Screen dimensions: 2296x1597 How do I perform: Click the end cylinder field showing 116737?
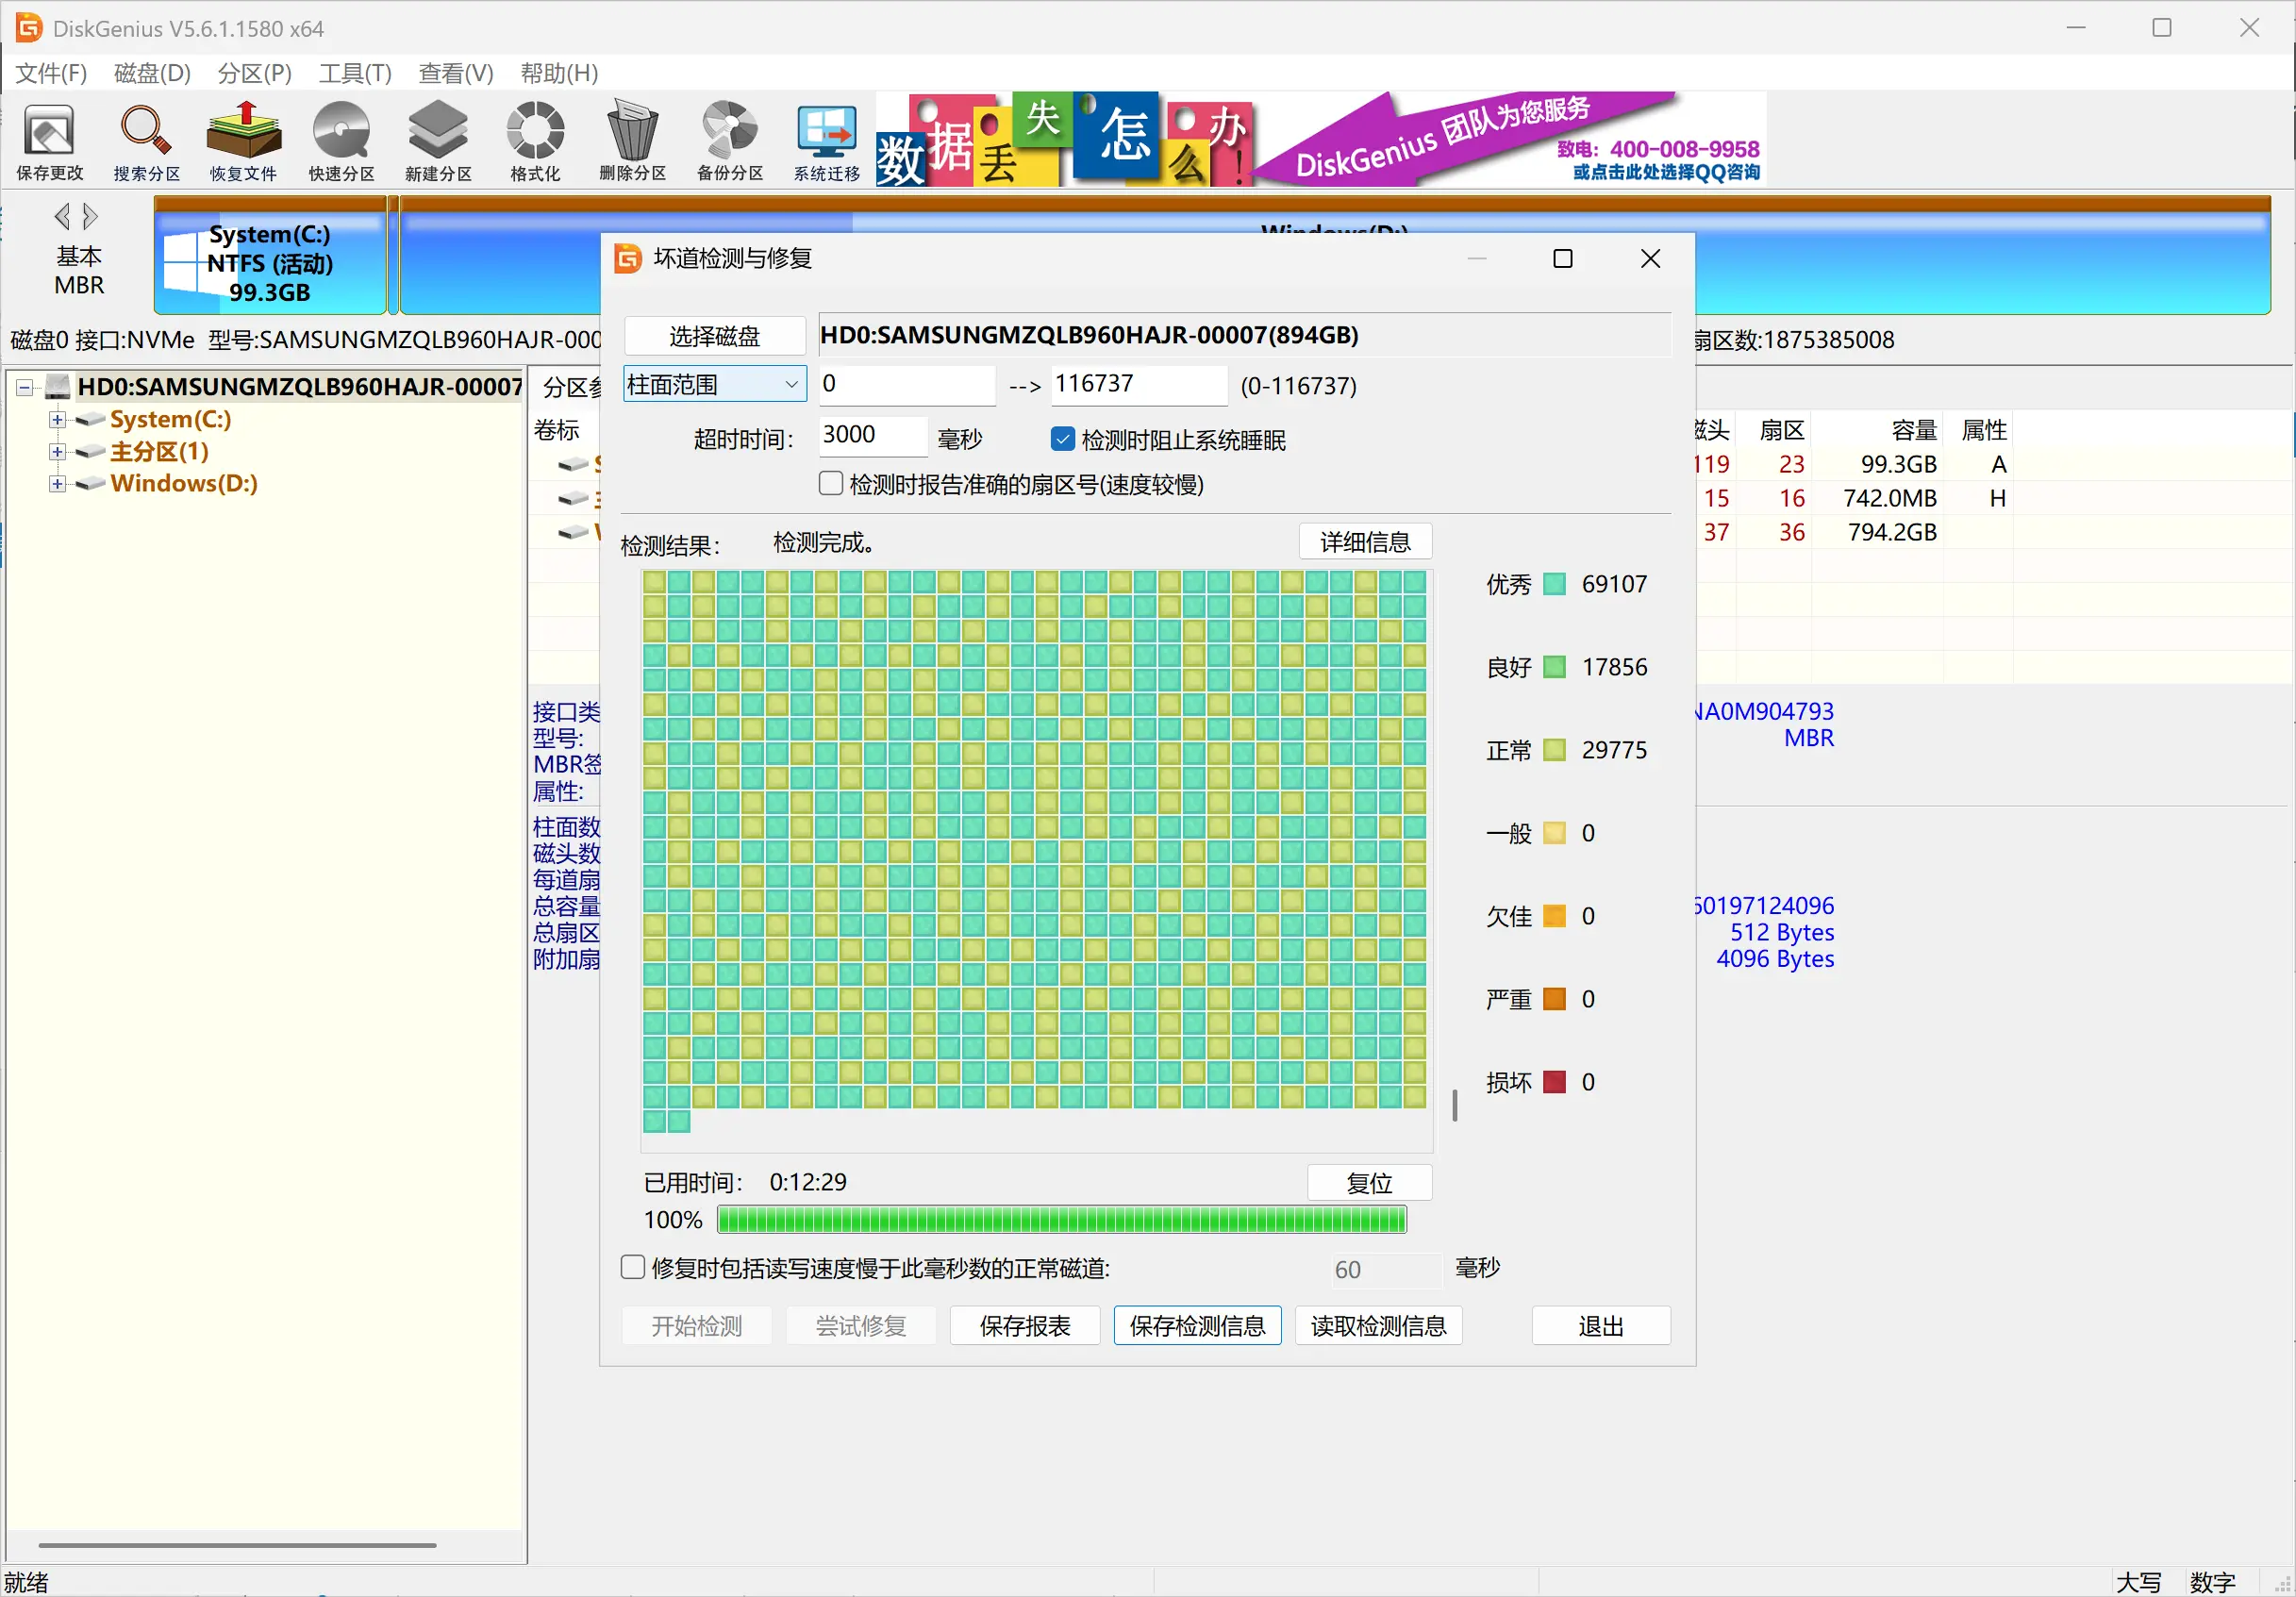click(x=1139, y=385)
